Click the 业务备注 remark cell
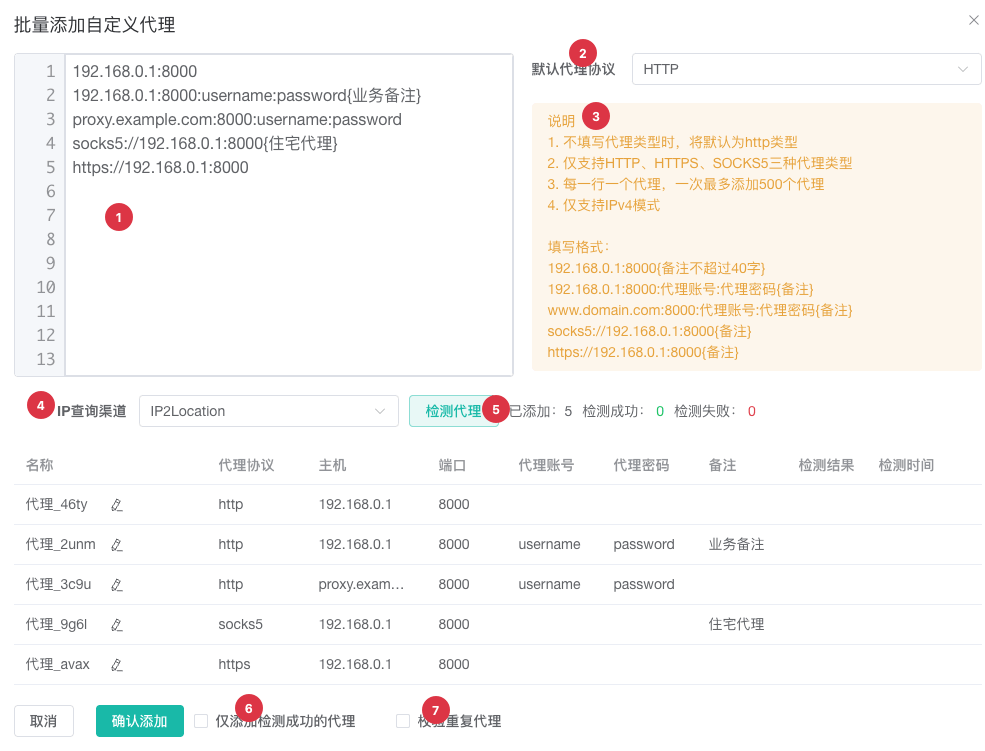 [736, 544]
